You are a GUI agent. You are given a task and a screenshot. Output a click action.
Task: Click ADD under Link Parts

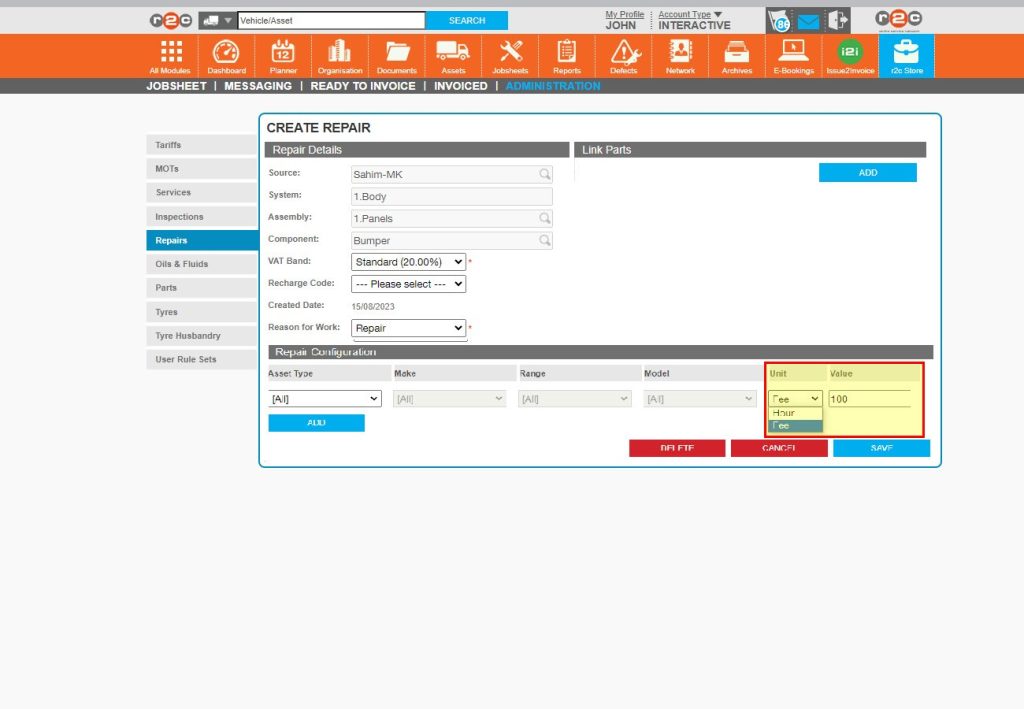click(x=867, y=172)
